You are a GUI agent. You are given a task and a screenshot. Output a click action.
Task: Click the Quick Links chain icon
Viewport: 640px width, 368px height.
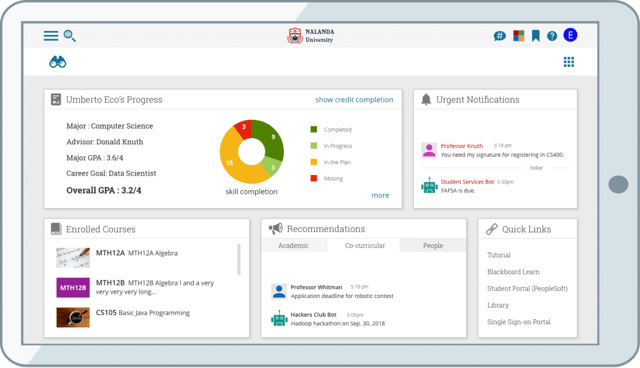coord(492,229)
